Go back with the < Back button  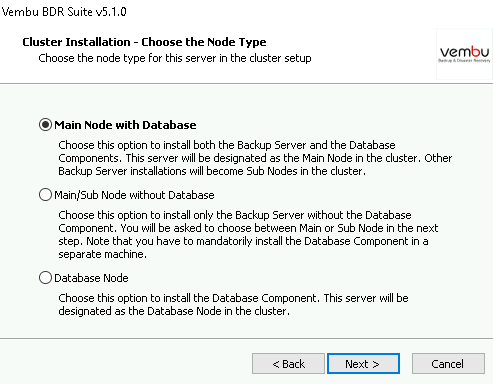point(288,364)
